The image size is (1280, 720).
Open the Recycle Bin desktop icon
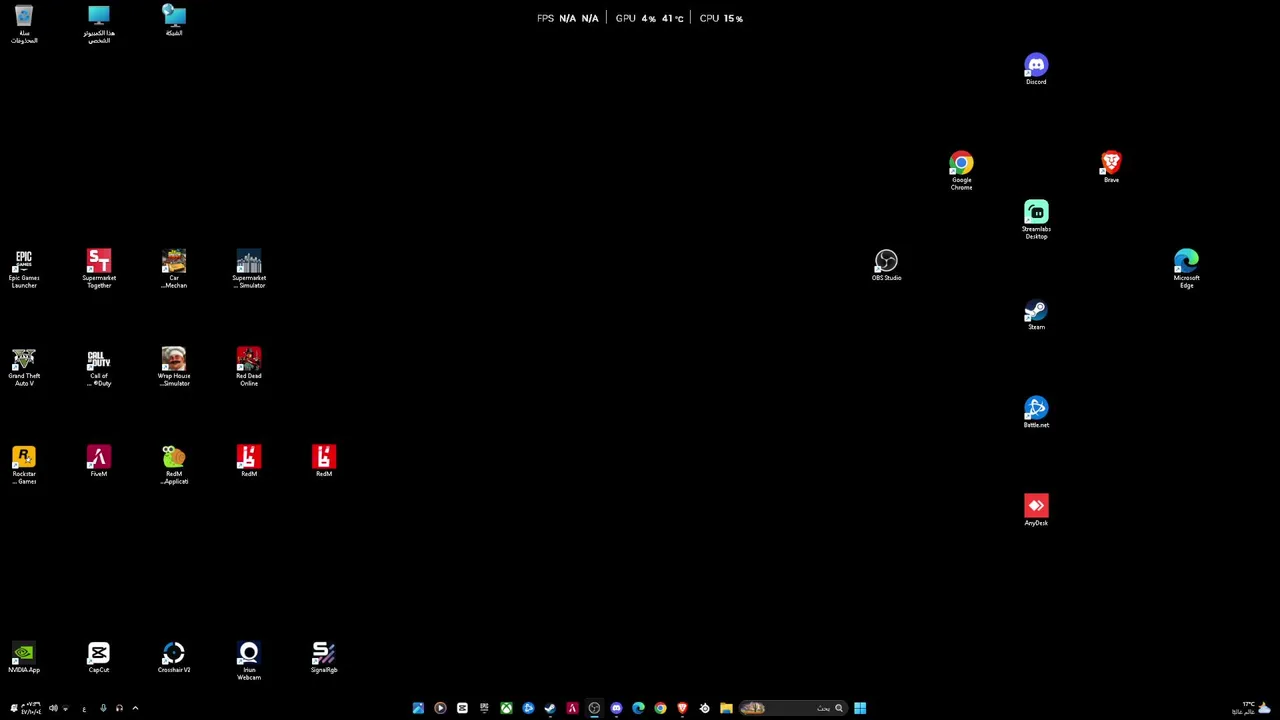point(24,24)
